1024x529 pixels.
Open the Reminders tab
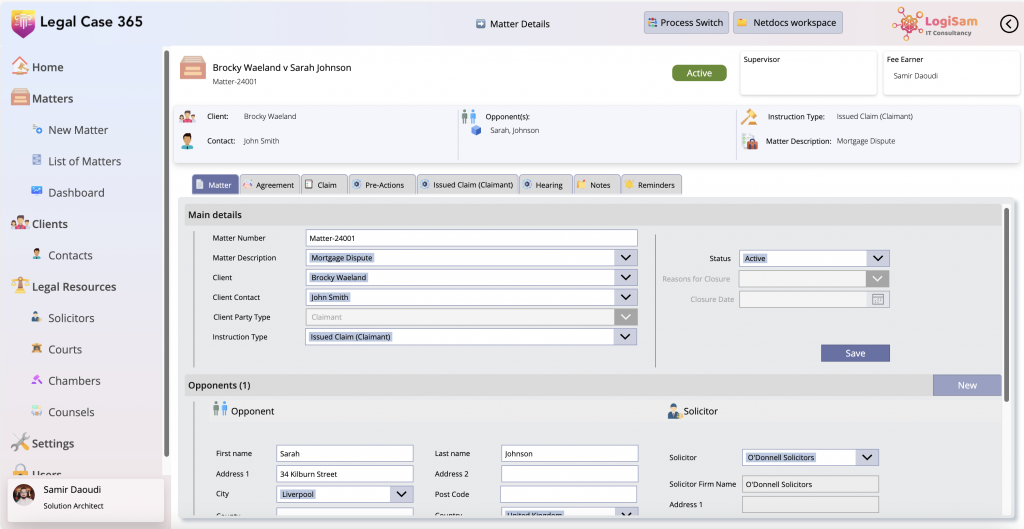(650, 185)
